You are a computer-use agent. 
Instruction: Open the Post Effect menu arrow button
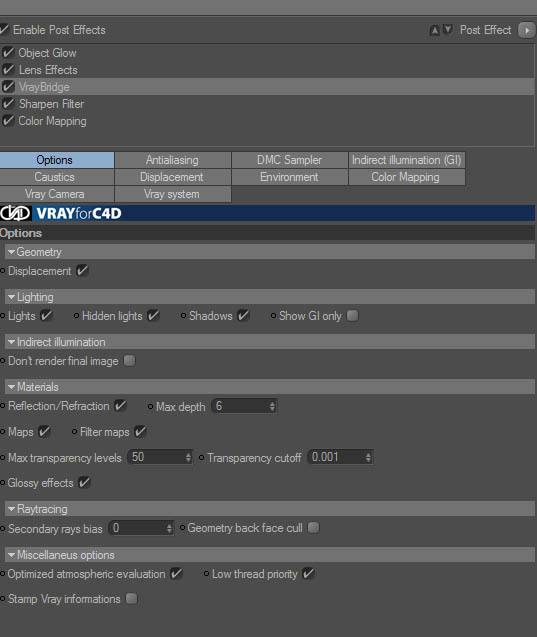click(526, 30)
